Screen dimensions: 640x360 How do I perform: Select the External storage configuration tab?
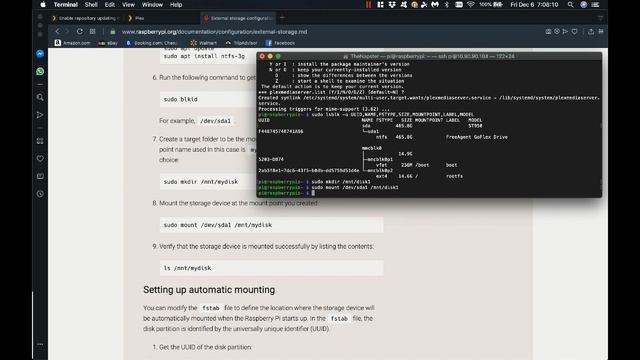tap(239, 18)
